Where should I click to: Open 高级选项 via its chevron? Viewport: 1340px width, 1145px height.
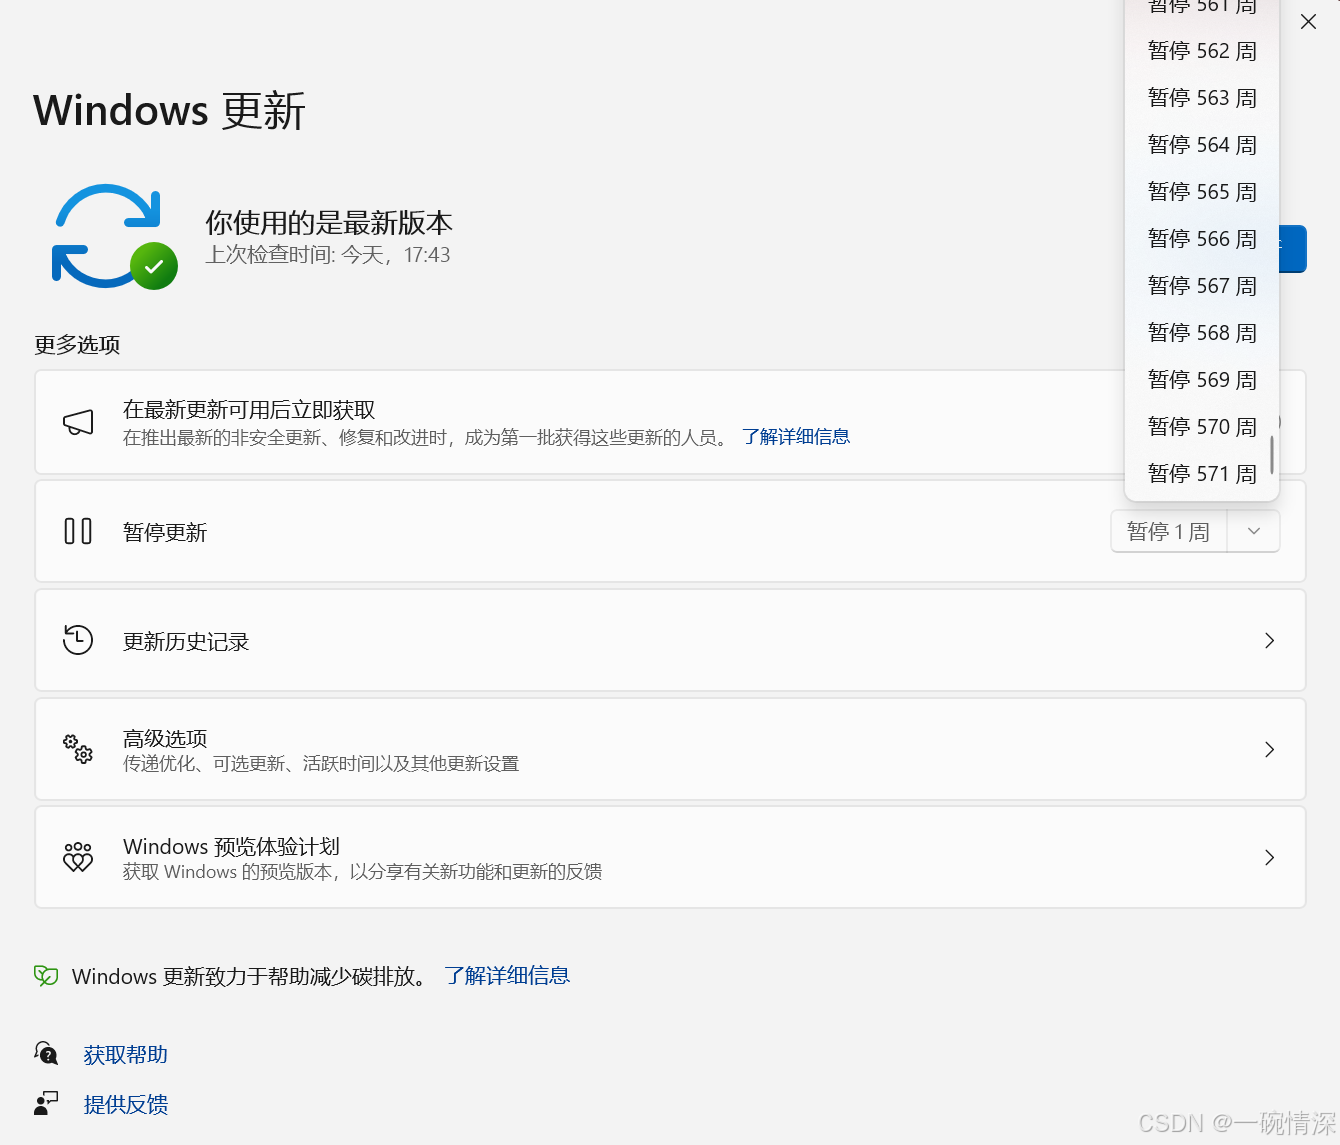pyautogui.click(x=1269, y=749)
